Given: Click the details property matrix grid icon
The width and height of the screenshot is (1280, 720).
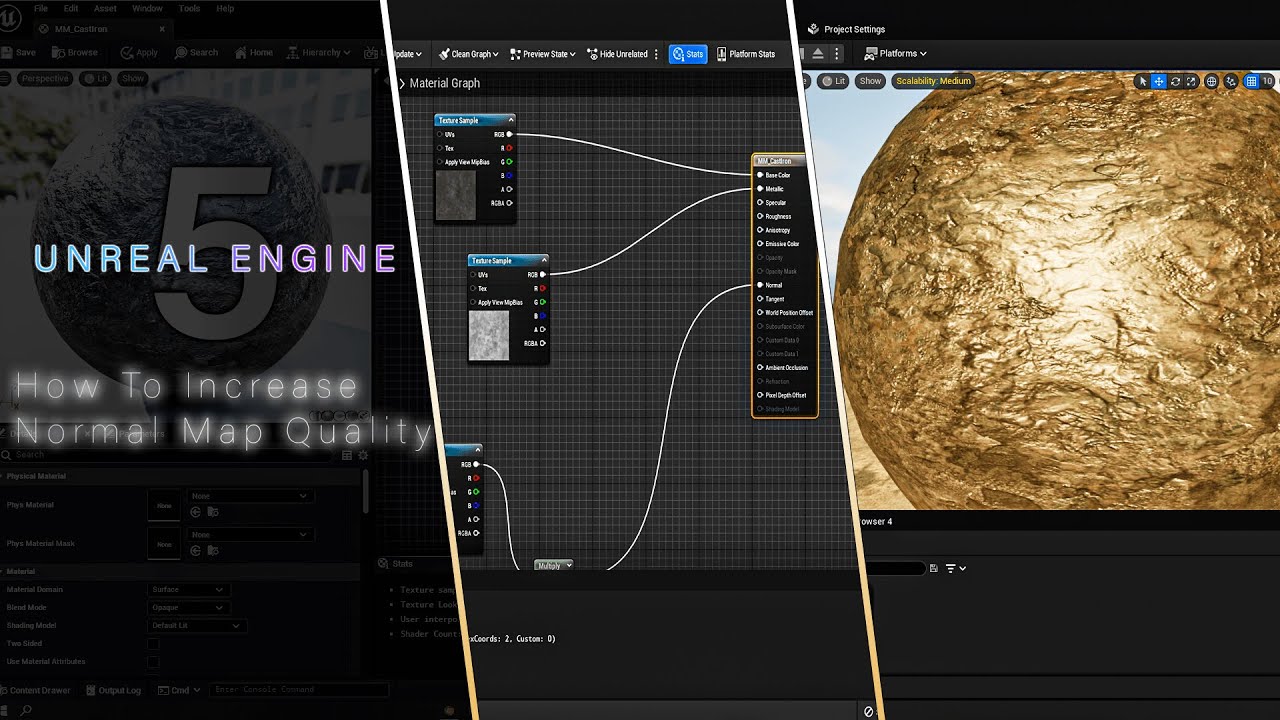Looking at the screenshot, I should (x=347, y=455).
